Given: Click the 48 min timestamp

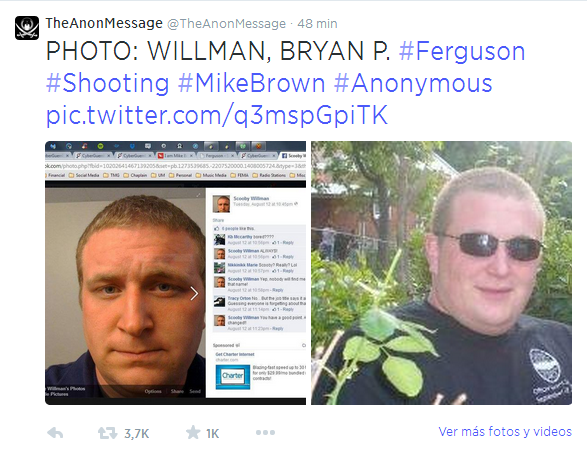Looking at the screenshot, I should [317, 24].
